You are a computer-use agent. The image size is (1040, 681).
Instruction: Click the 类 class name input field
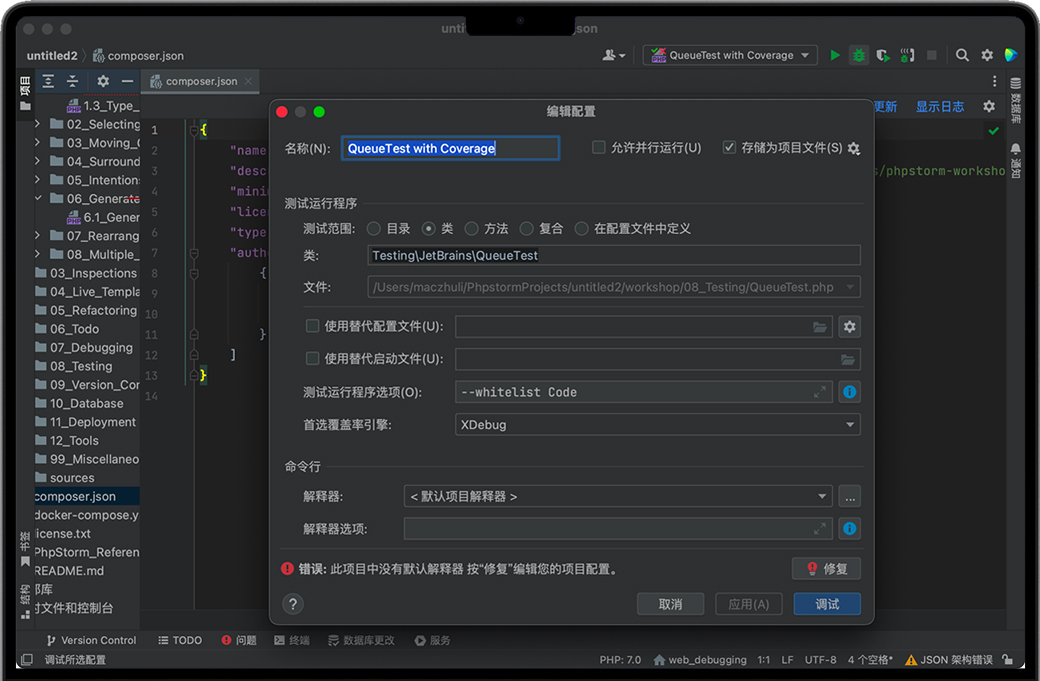pyautogui.click(x=614, y=255)
